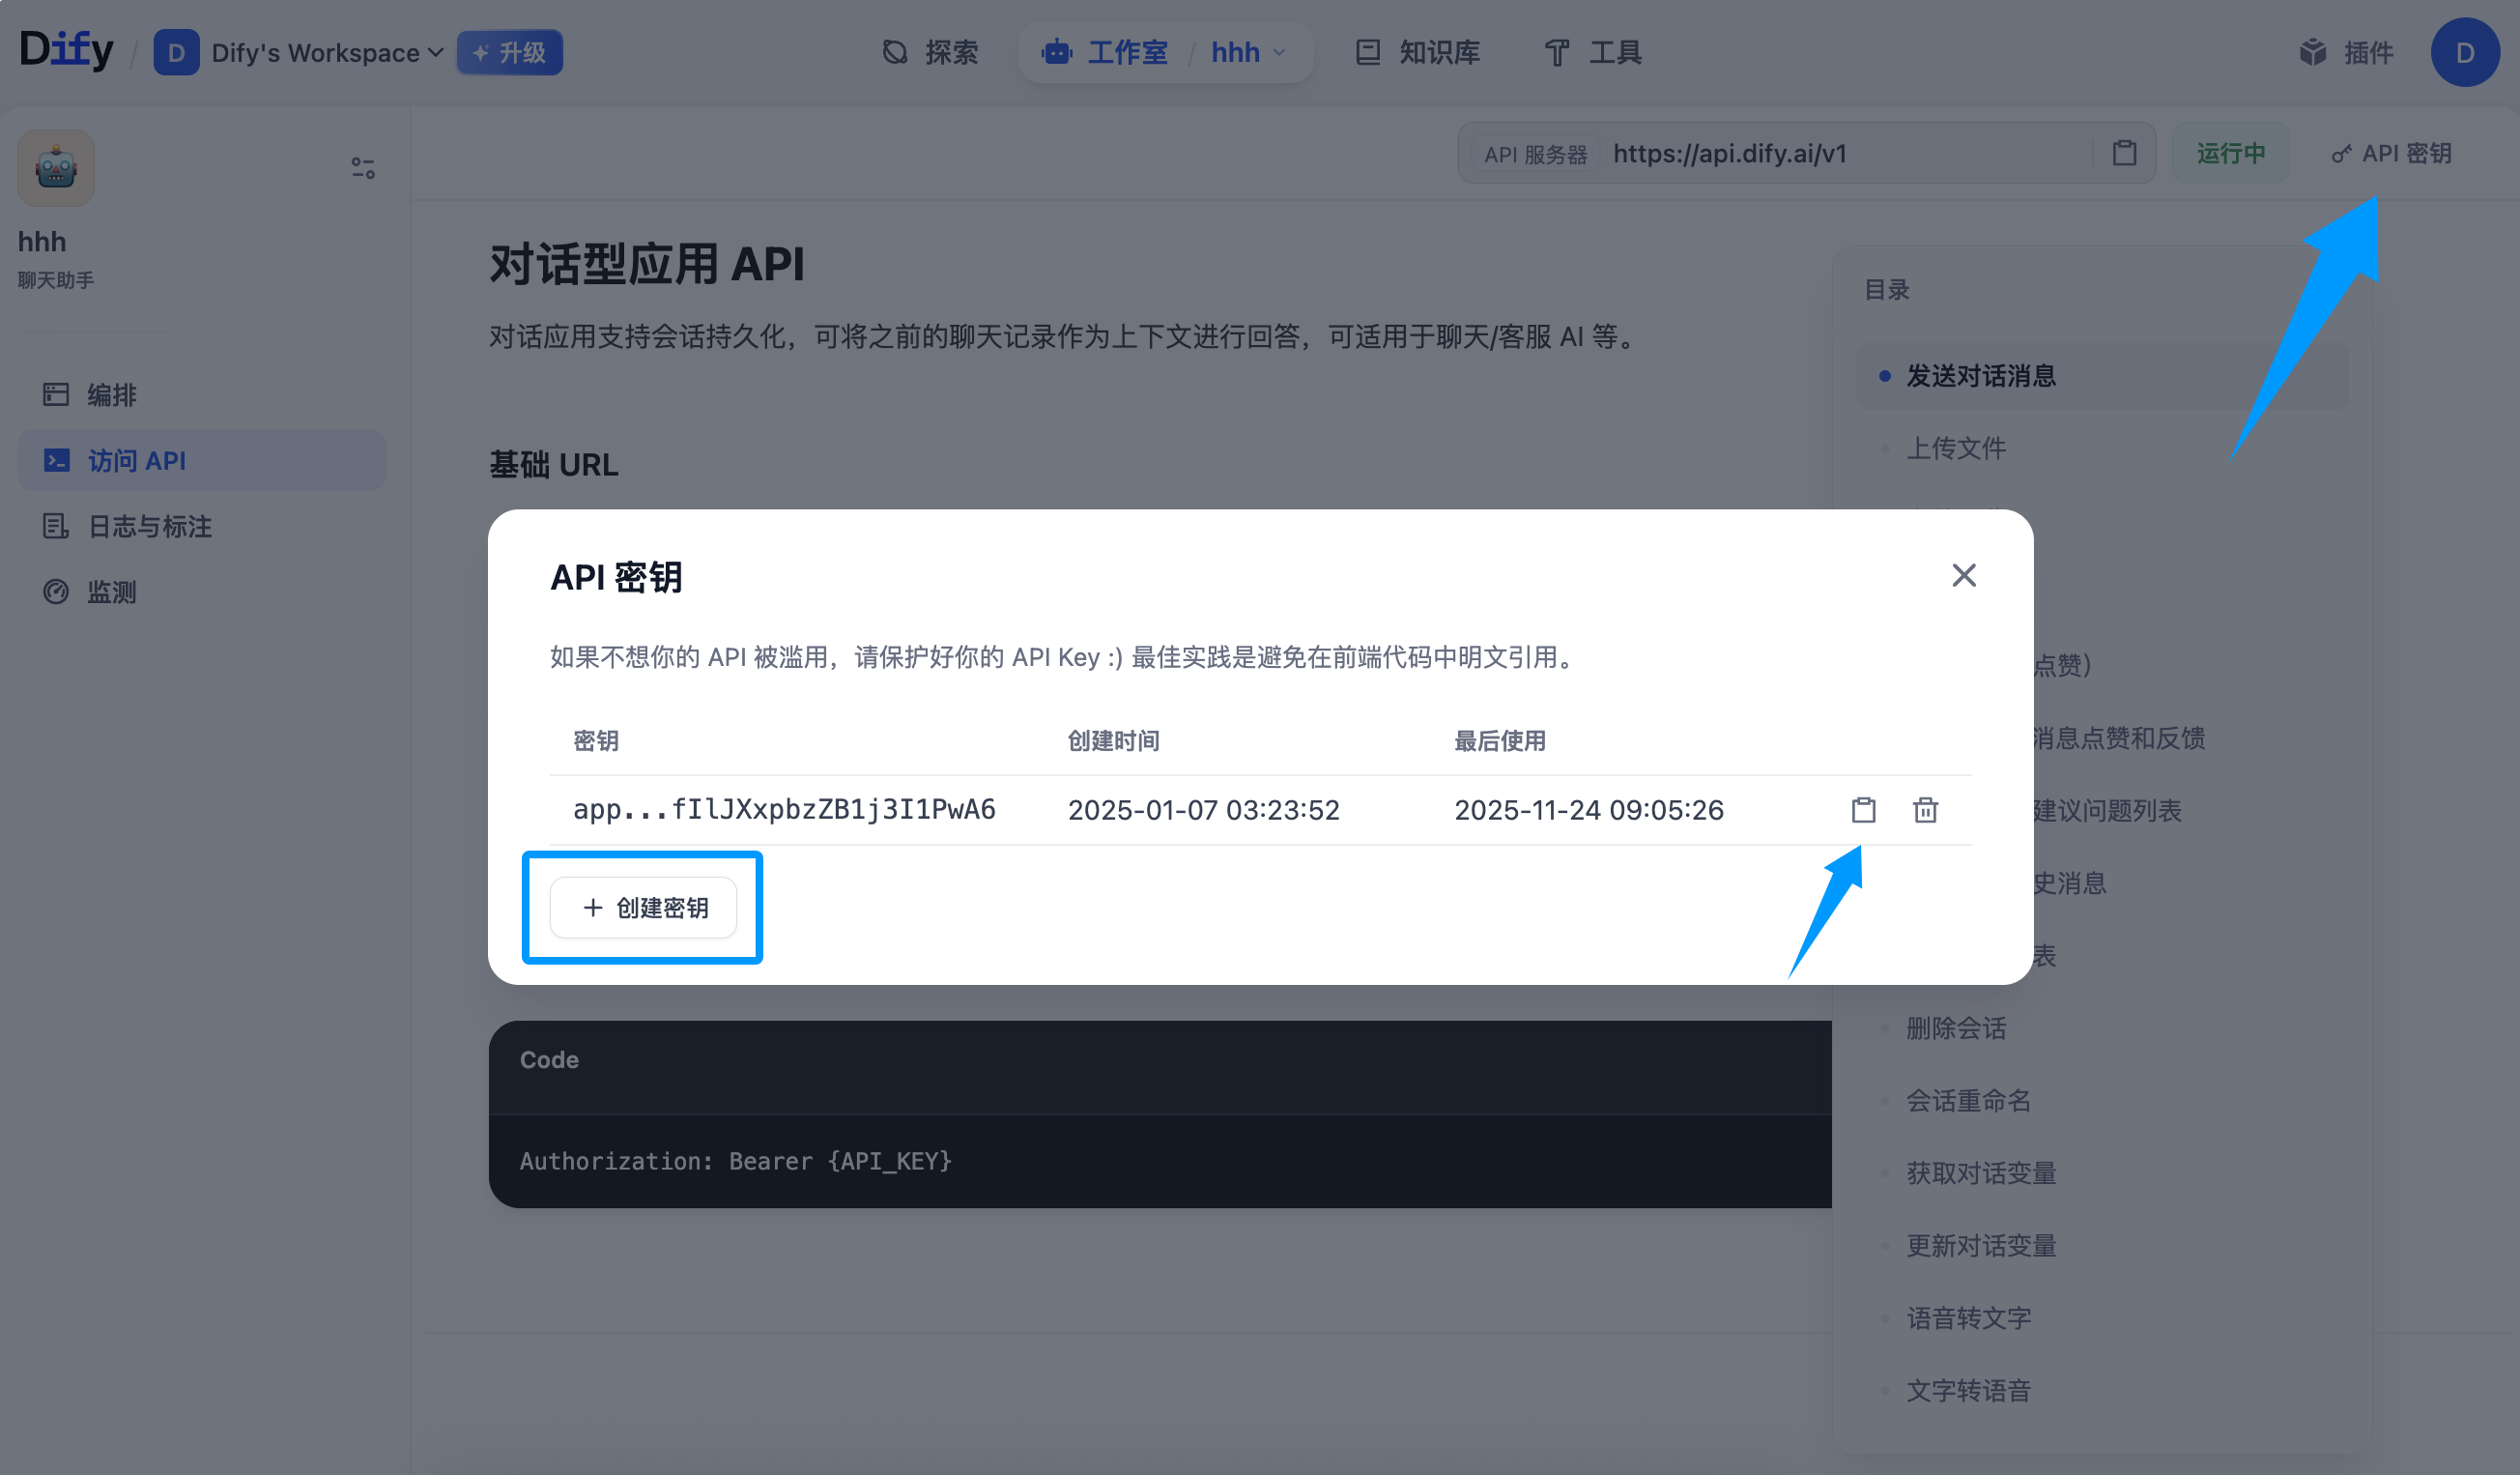Copy the API server URL
The height and width of the screenshot is (1475, 2520).
(x=2124, y=153)
